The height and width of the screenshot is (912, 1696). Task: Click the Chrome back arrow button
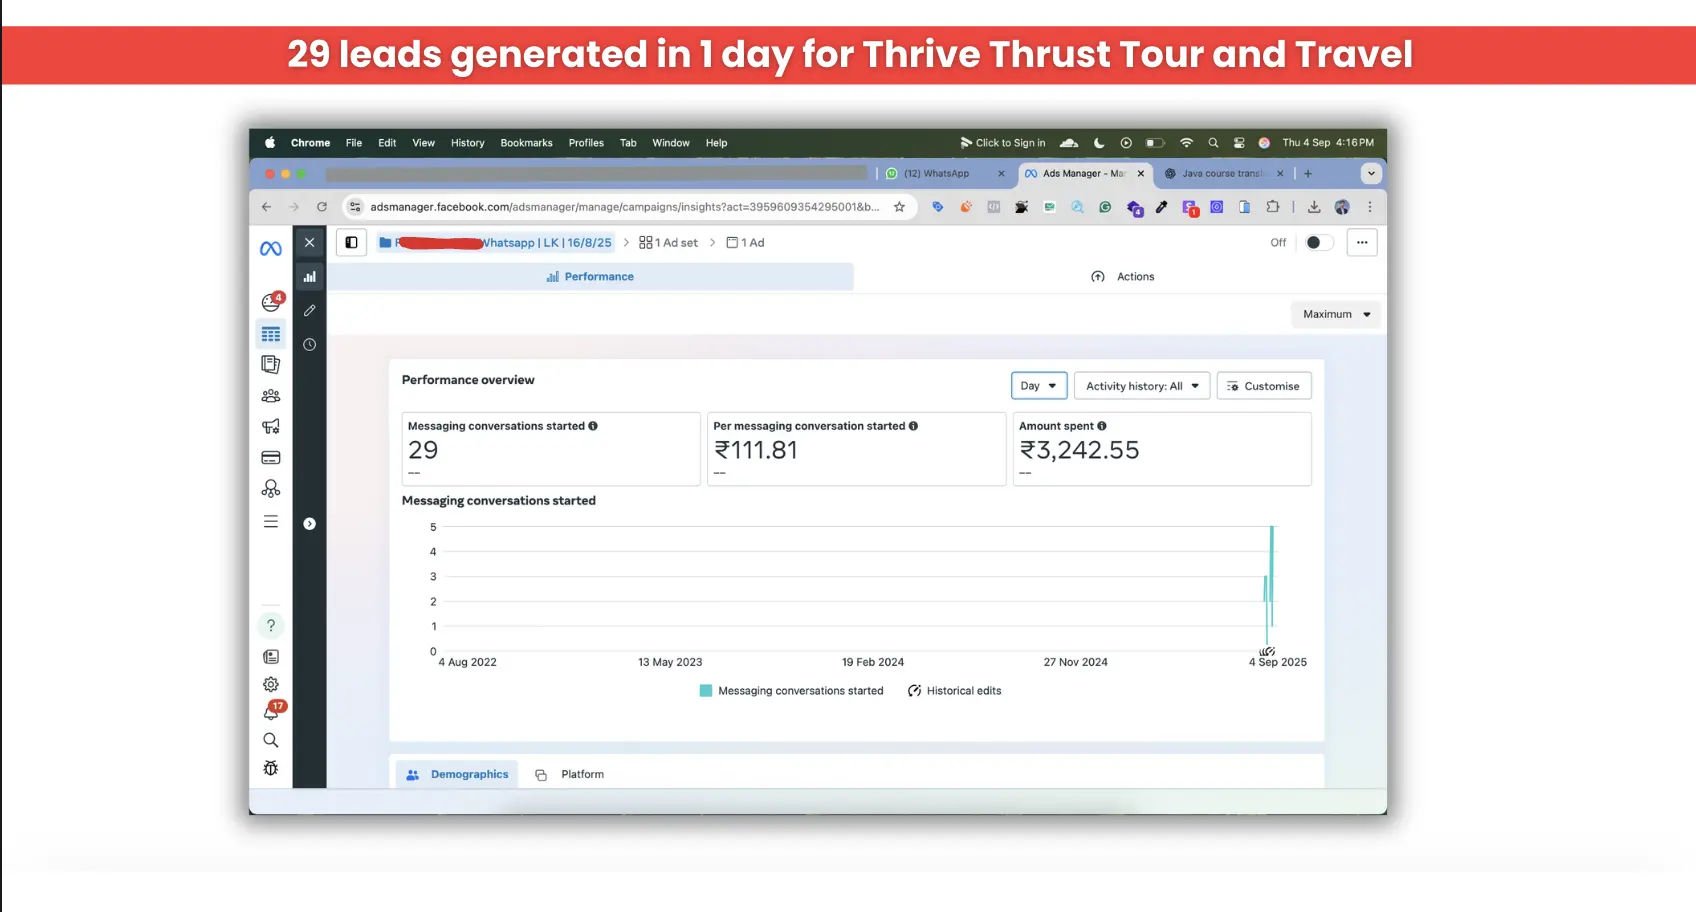[266, 207]
